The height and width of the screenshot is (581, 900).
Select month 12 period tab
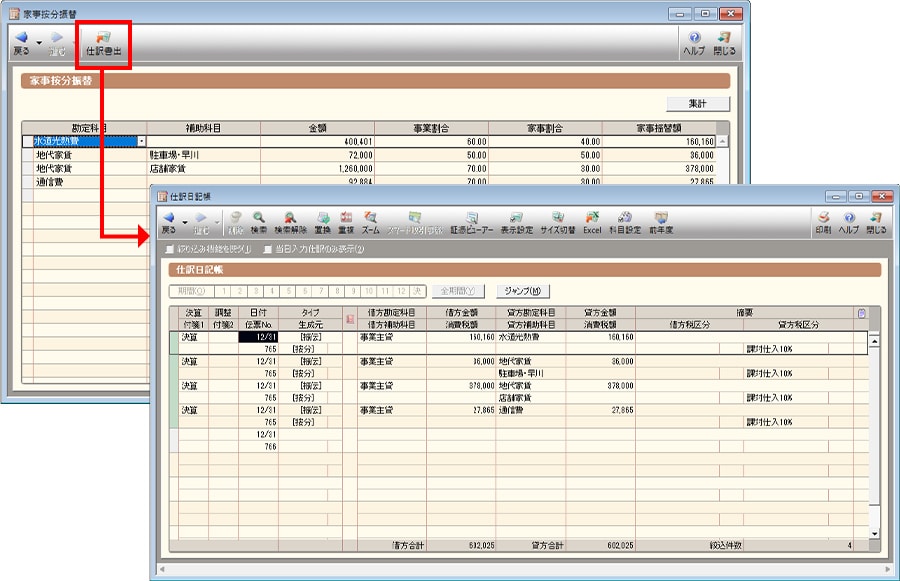[x=402, y=291]
